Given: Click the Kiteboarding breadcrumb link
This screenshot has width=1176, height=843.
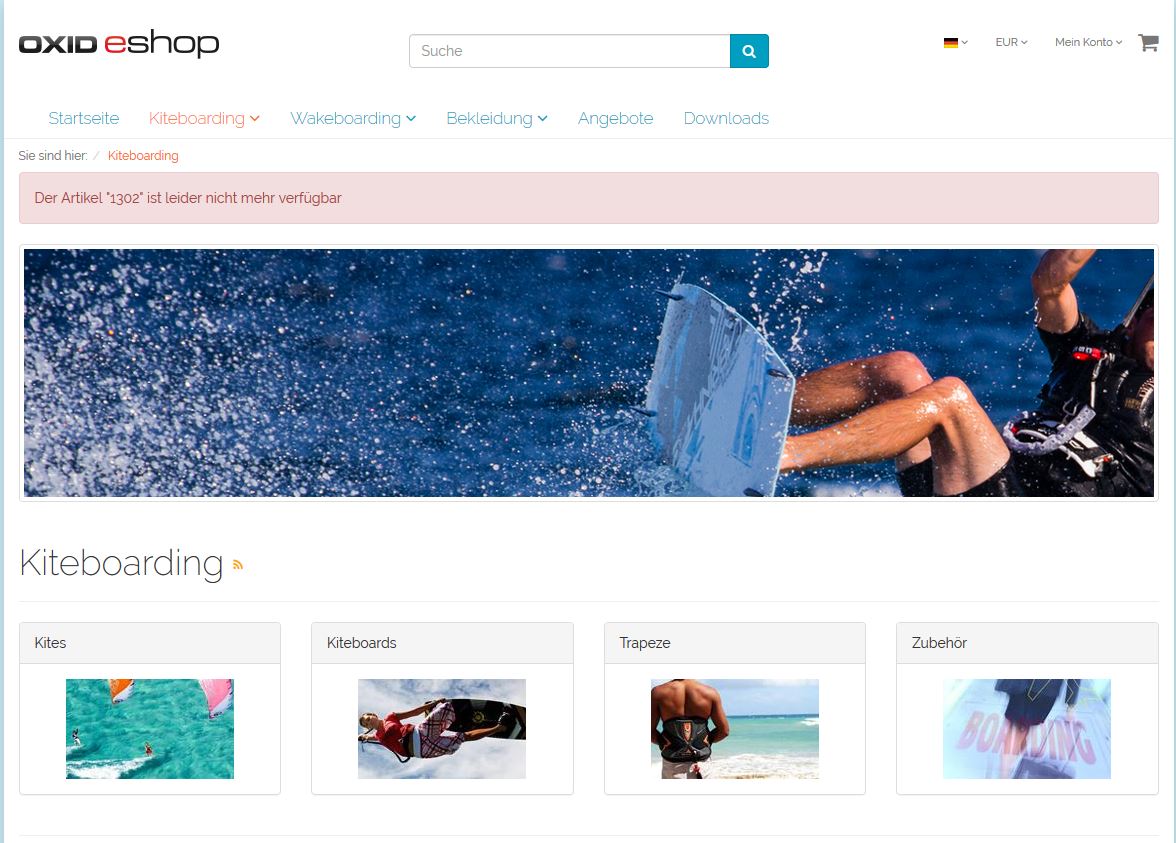Looking at the screenshot, I should [143, 156].
